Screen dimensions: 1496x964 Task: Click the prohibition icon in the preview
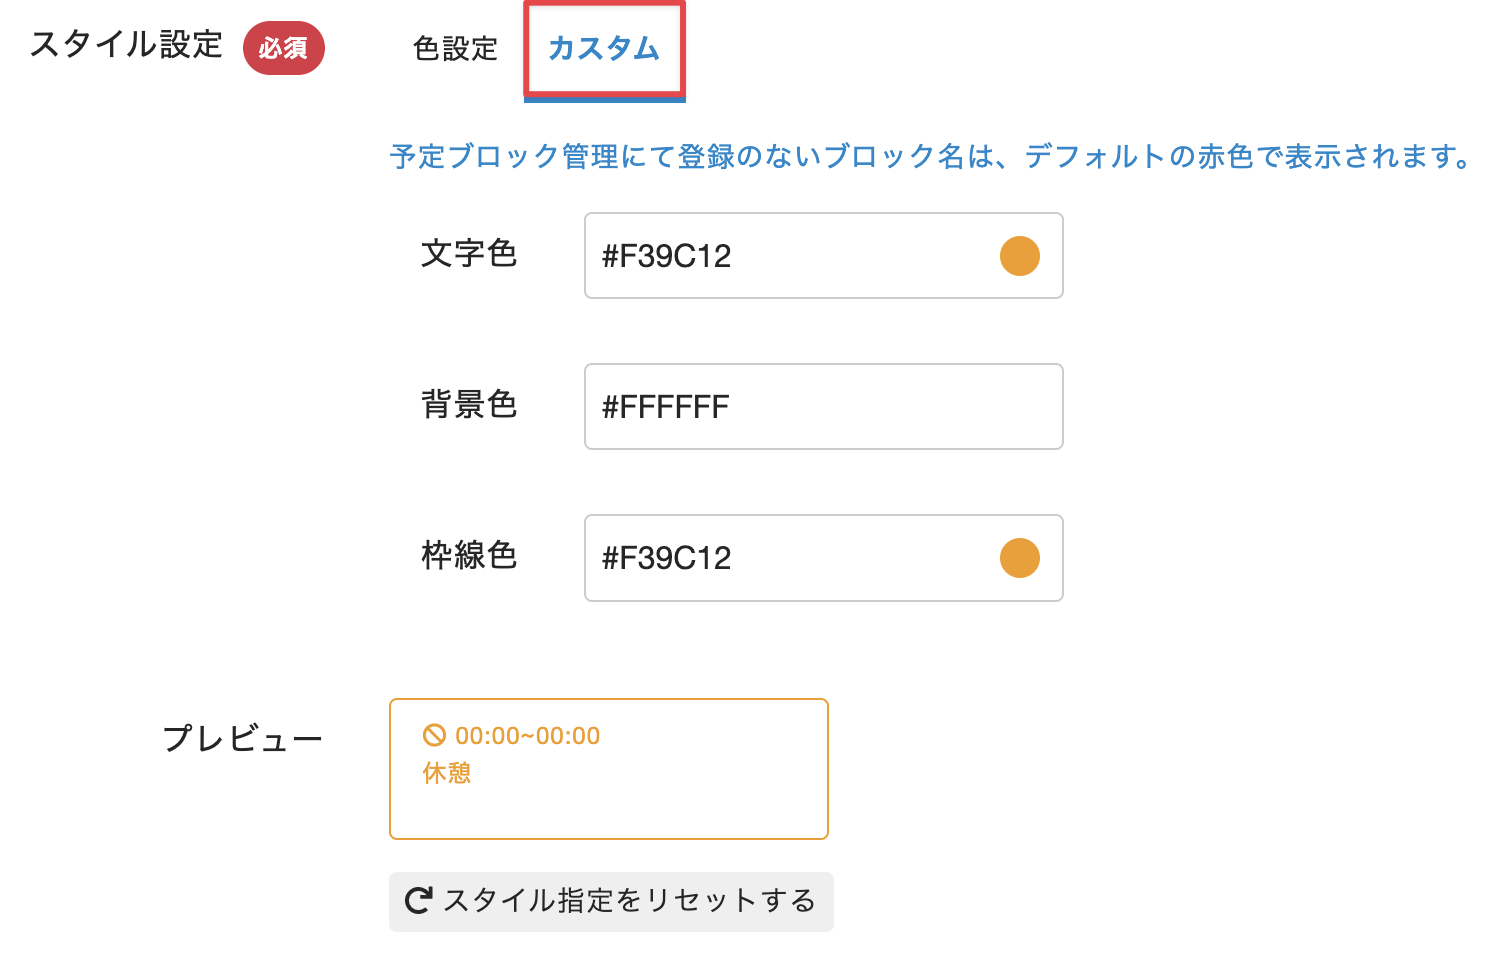(434, 736)
